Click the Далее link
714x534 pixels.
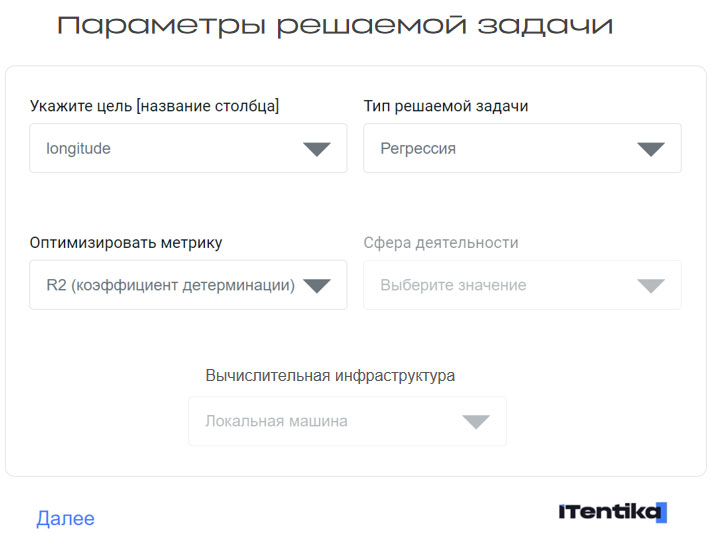(65, 518)
